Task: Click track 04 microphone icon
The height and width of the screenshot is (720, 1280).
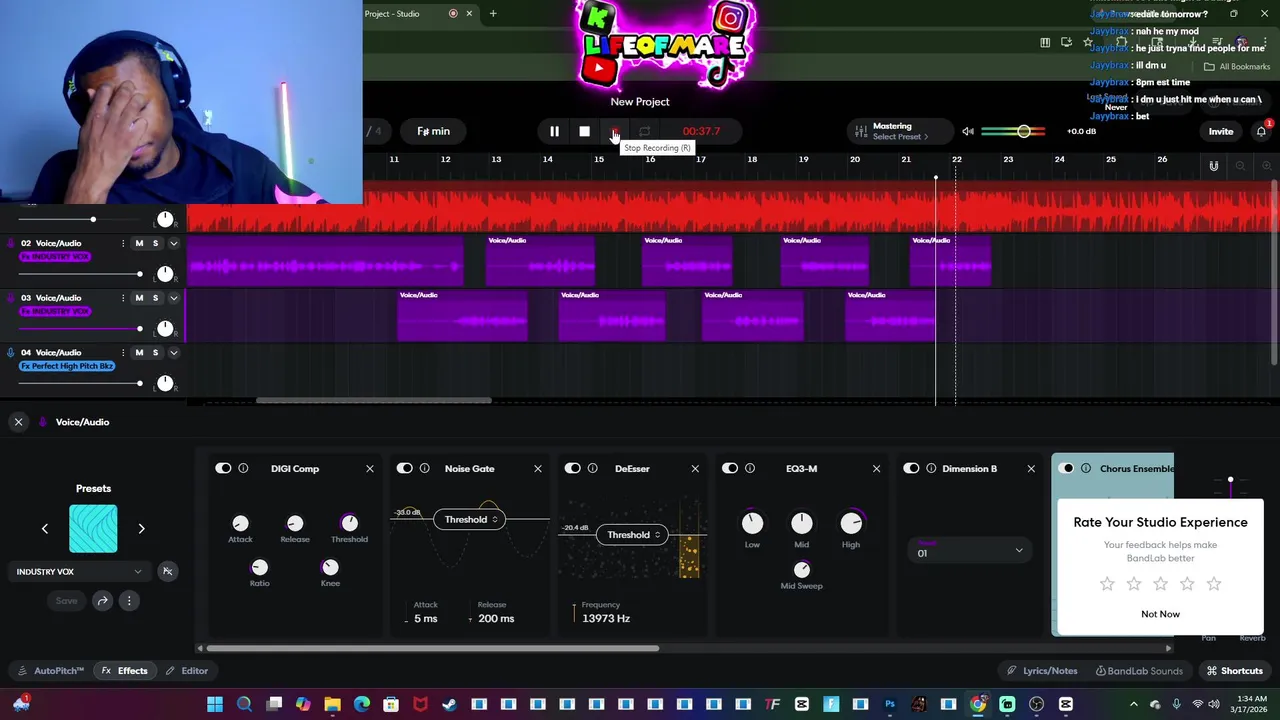Action: point(11,352)
